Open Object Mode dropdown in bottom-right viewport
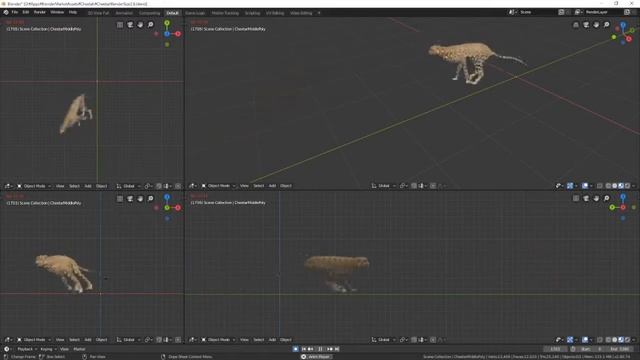640x360 pixels. pyautogui.click(x=218, y=340)
